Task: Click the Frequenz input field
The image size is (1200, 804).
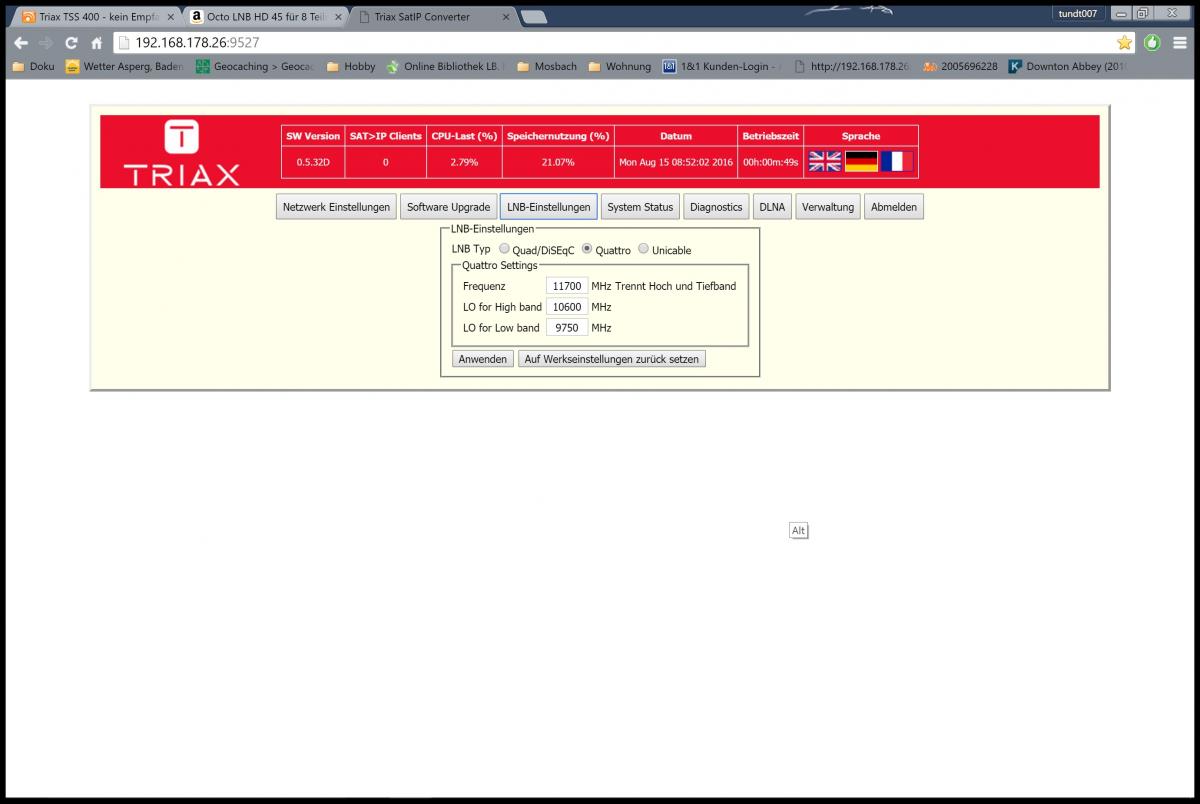Action: (x=567, y=286)
